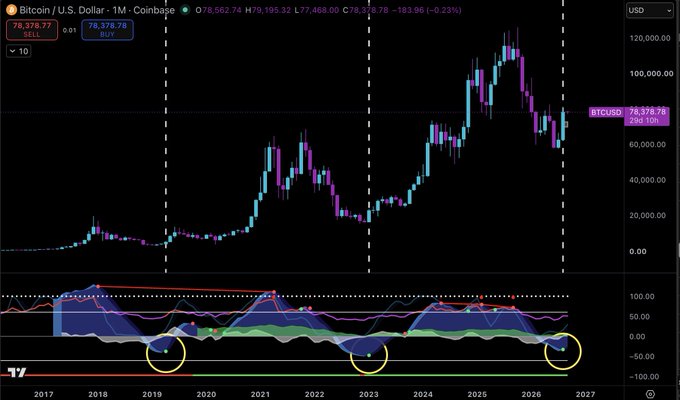Click the SELL 78,378.77 button
This screenshot has height=400, width=680.
pos(32,30)
